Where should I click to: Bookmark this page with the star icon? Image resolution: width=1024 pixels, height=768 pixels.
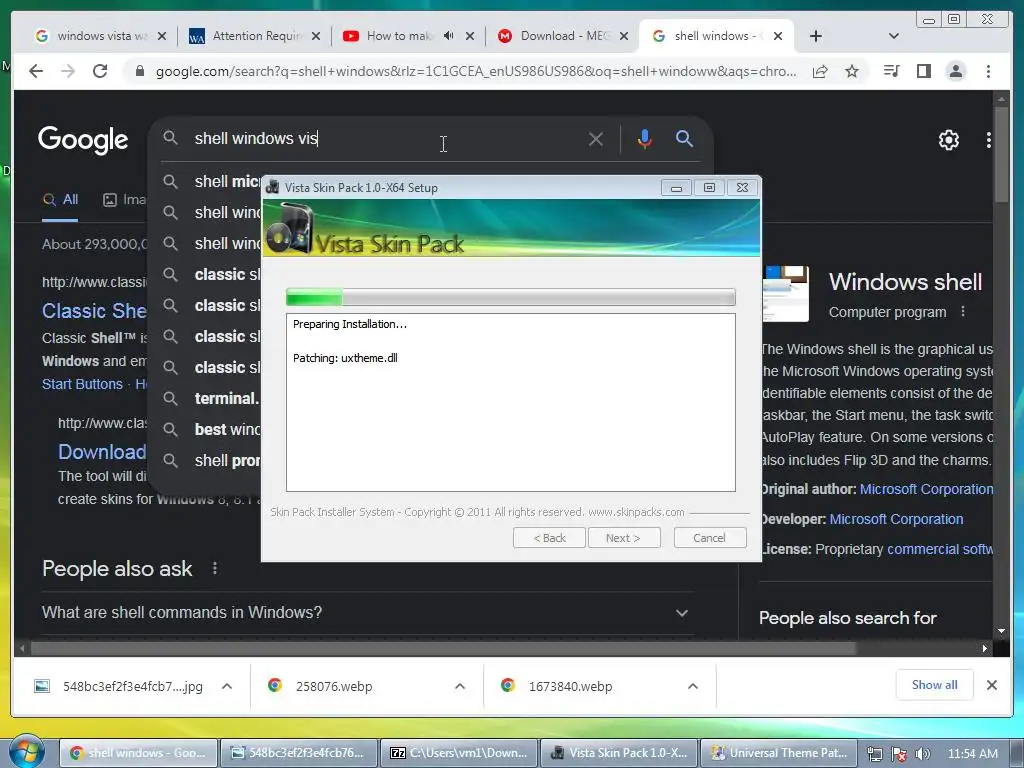852,71
